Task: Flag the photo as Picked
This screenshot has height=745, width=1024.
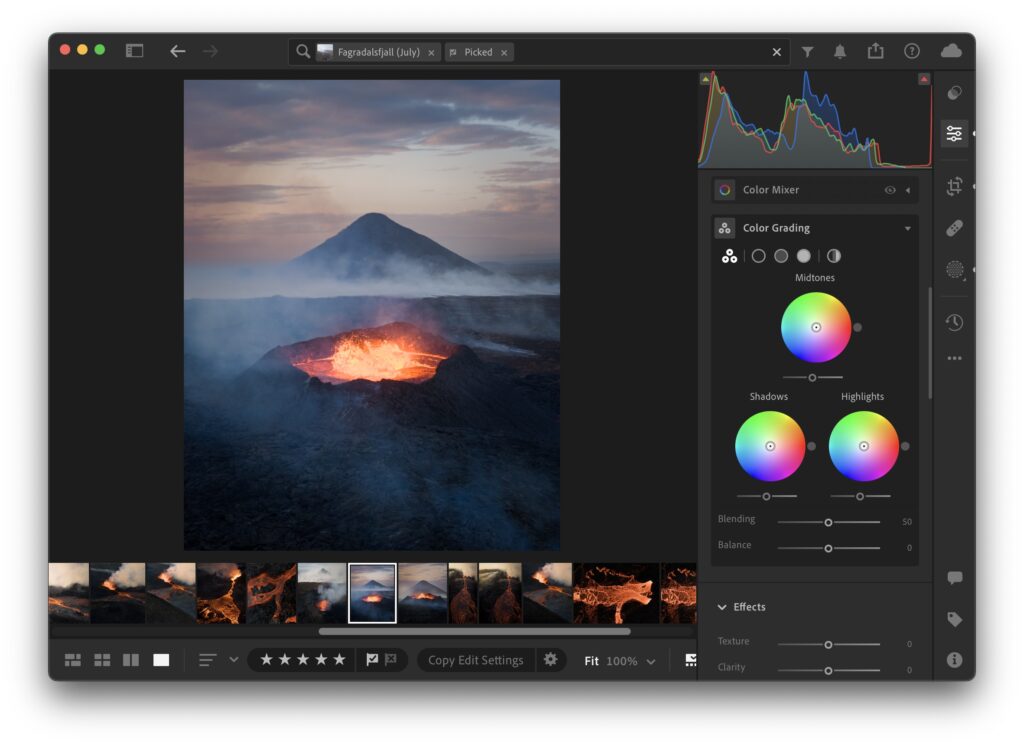Action: pos(371,660)
